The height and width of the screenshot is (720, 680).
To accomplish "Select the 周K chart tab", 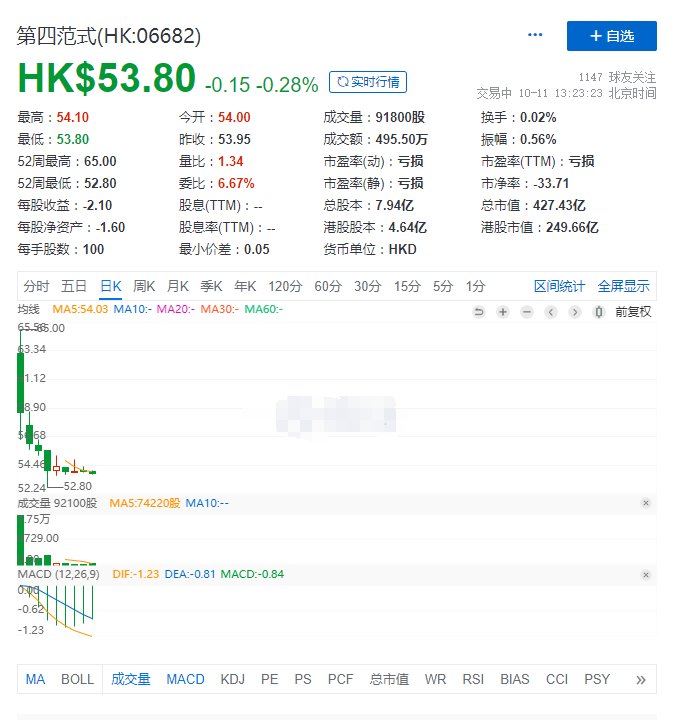I will (144, 287).
